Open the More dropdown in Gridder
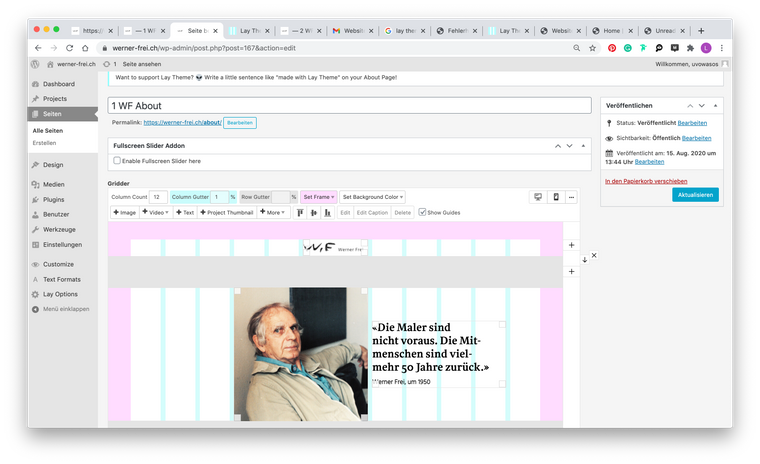Image resolution: width=760 pixels, height=464 pixels. (x=272, y=212)
